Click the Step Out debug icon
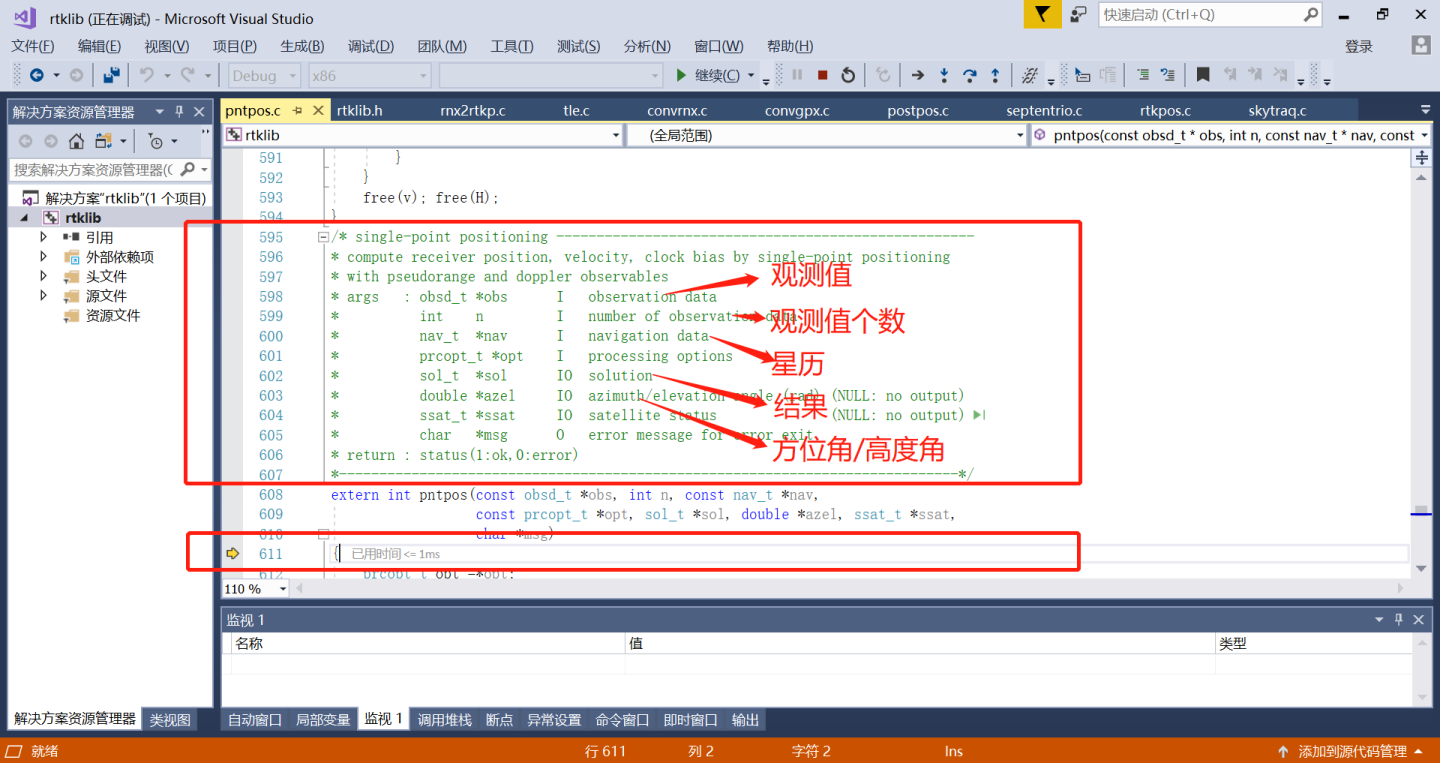Screen dimensions: 1440x763 pos(995,75)
